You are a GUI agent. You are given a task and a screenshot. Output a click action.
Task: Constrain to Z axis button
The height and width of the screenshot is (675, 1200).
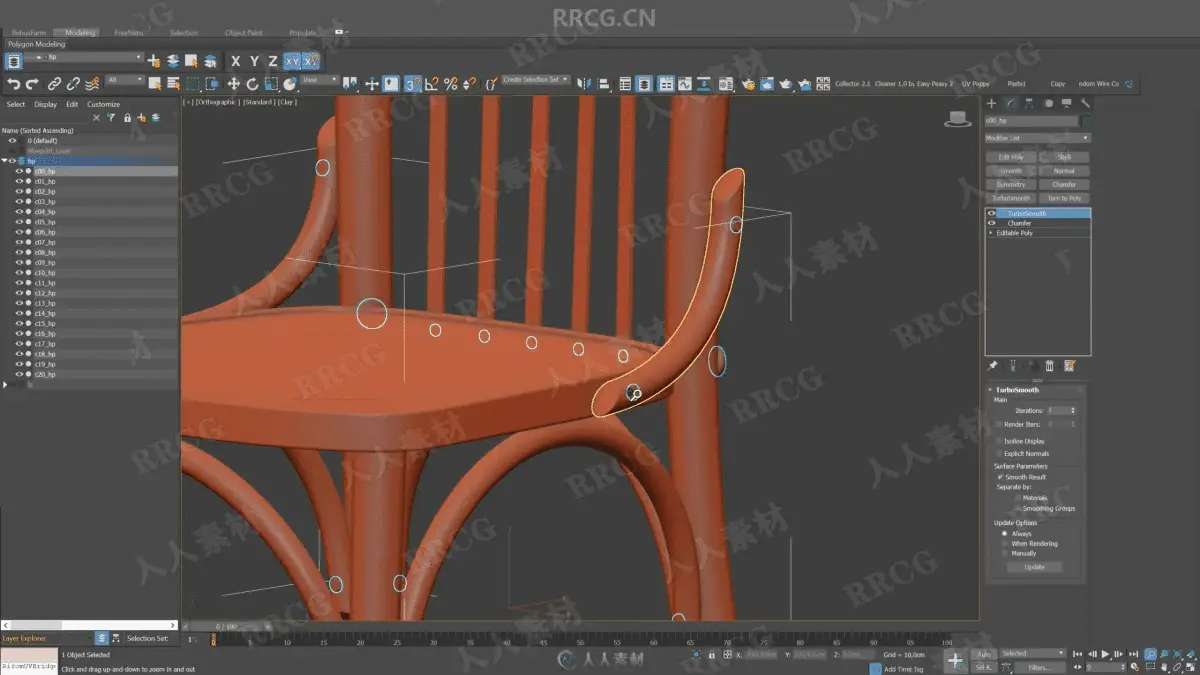[272, 61]
